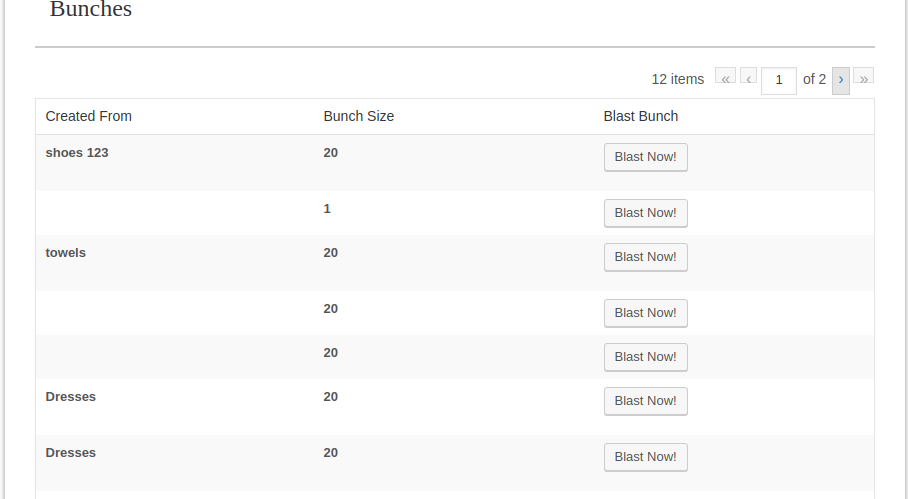This screenshot has height=499, width=908.
Task: Sort by Bunch Size column header
Action: point(359,116)
